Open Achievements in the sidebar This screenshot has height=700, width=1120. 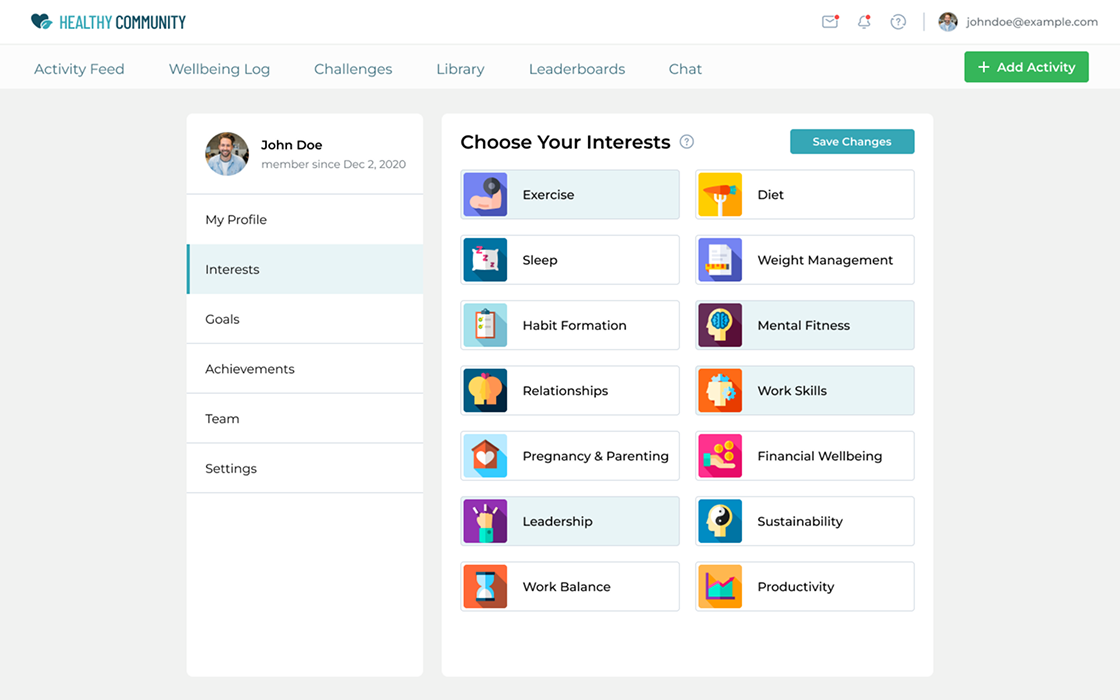tap(250, 369)
